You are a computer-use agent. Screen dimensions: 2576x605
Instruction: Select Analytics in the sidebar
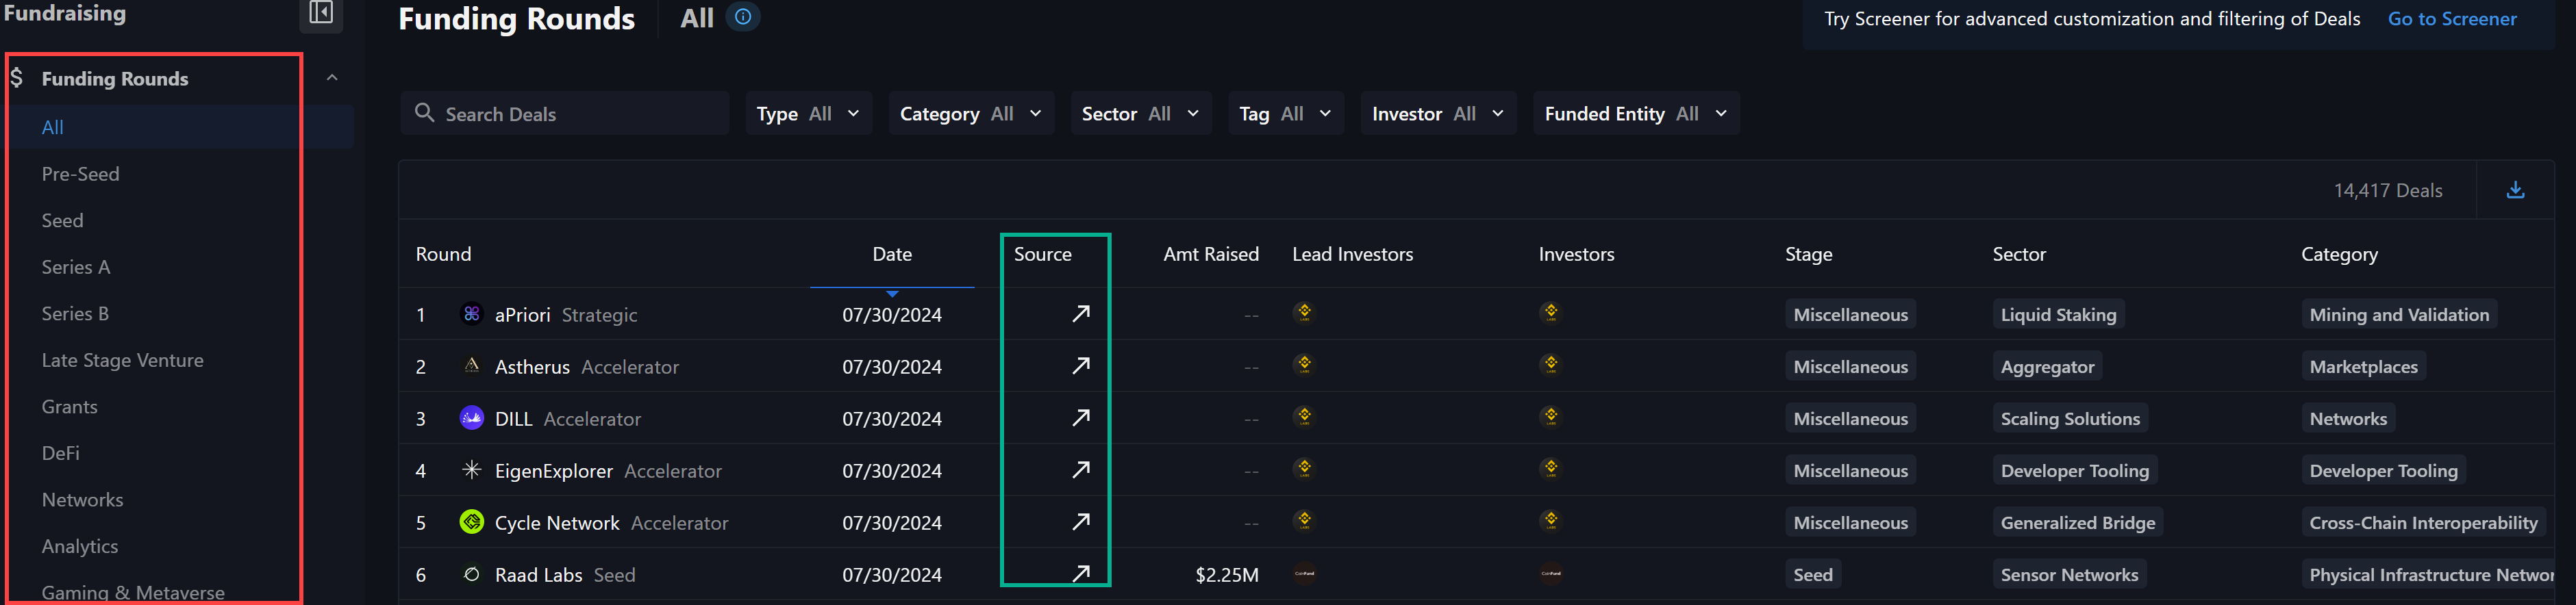[x=79, y=546]
